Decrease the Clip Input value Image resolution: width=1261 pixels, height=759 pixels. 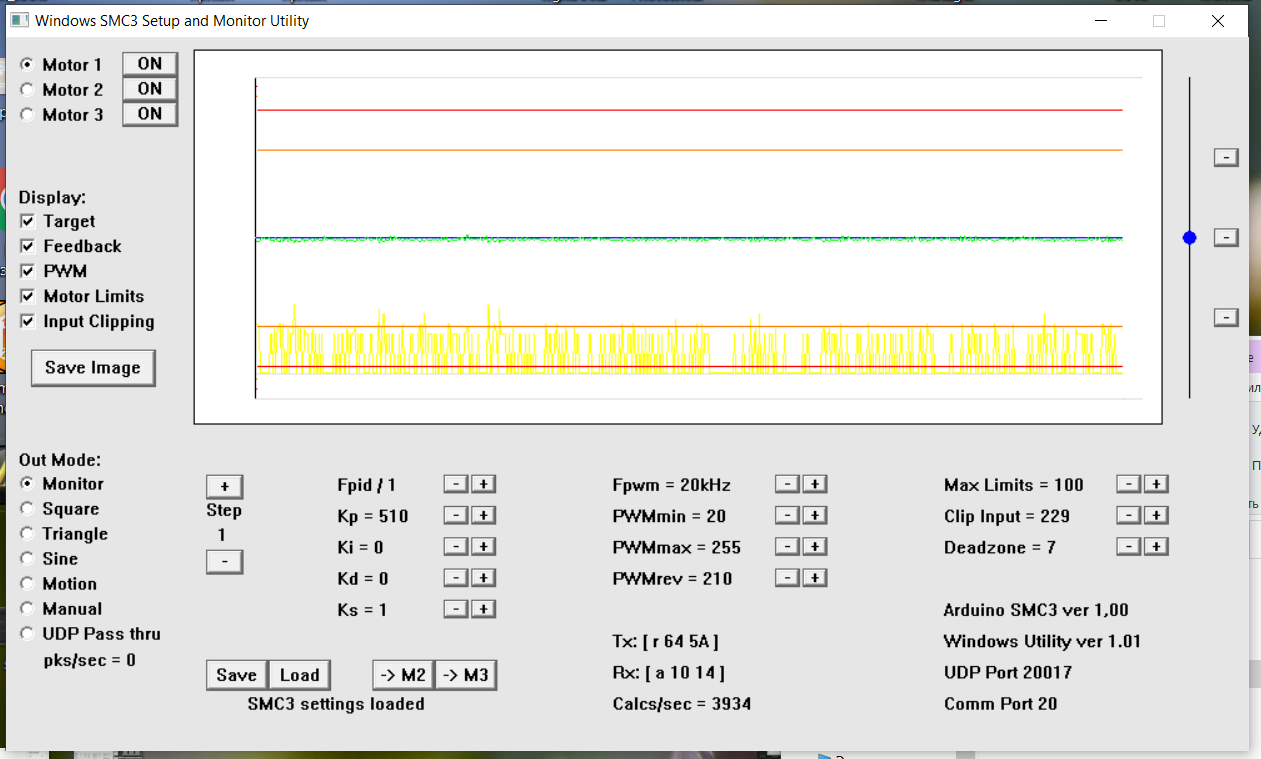tap(1128, 515)
